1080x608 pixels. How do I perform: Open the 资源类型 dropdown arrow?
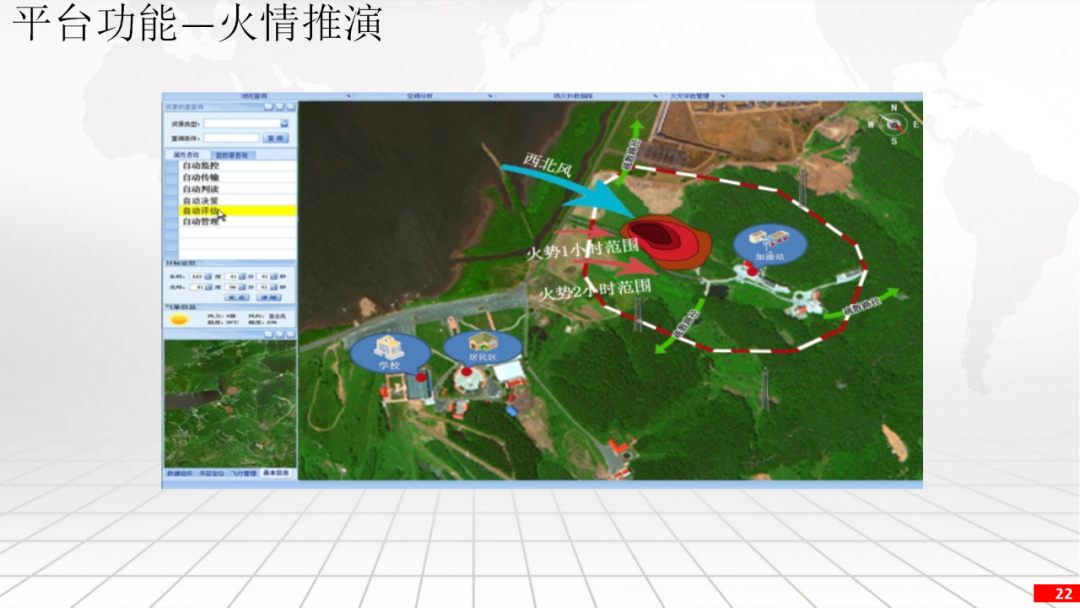pos(284,123)
